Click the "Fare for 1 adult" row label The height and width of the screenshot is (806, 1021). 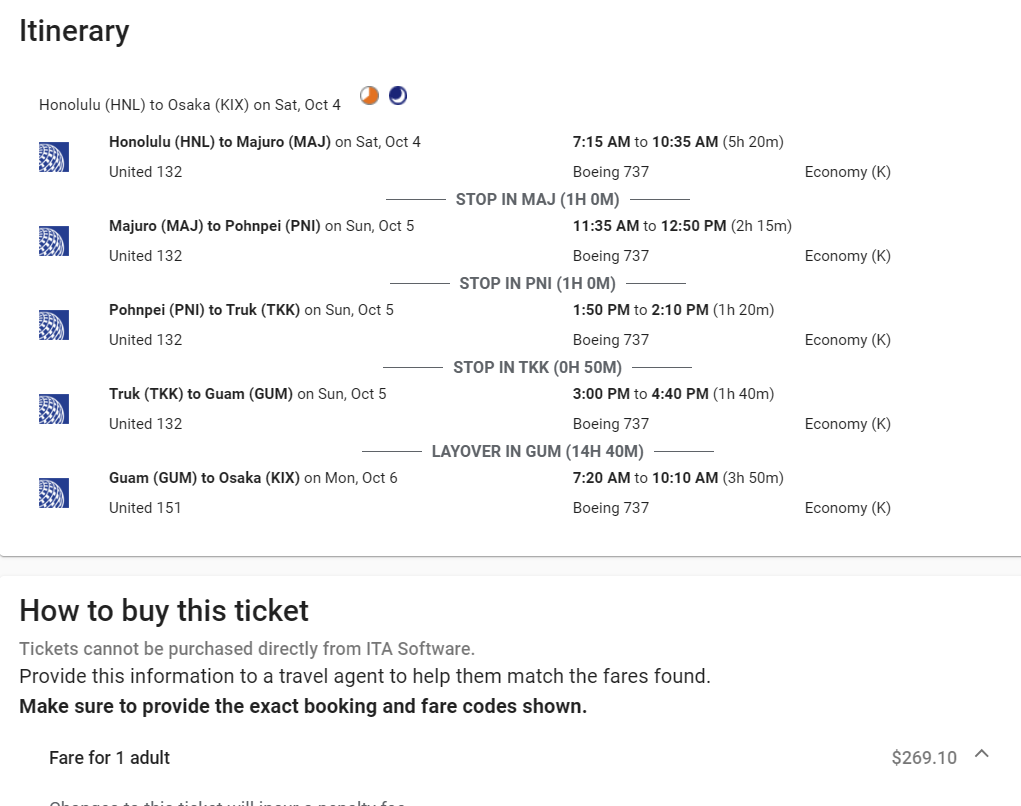click(109, 758)
